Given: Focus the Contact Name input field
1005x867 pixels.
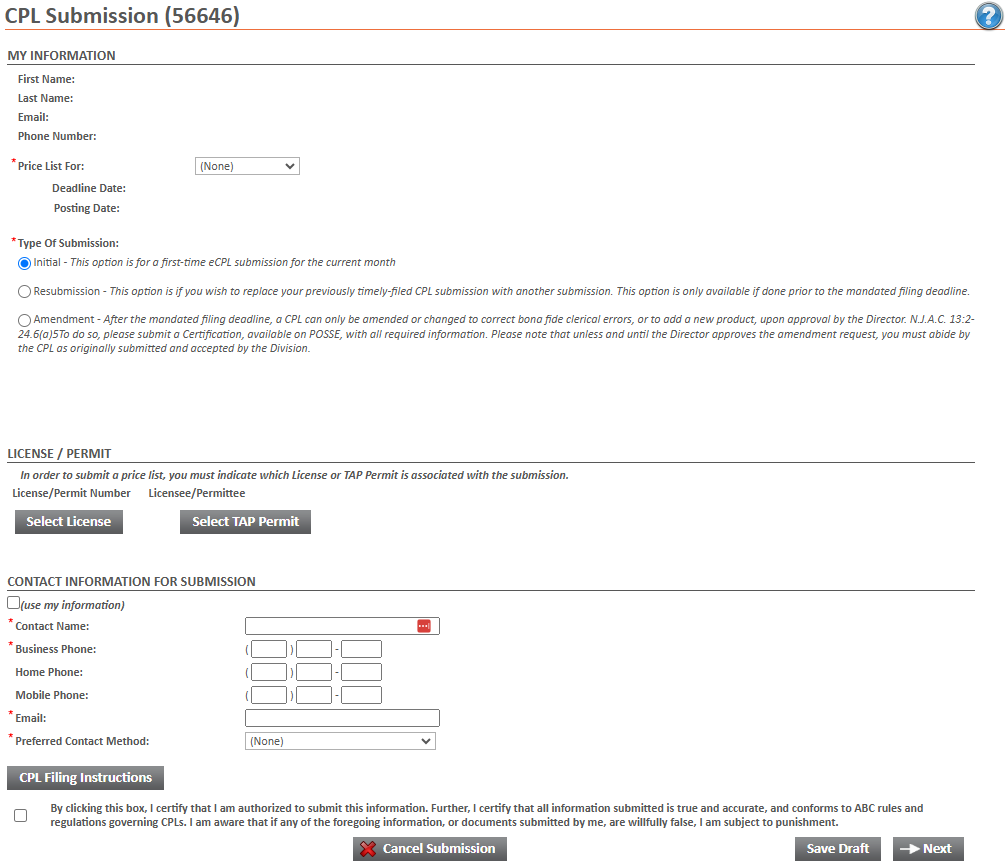Looking at the screenshot, I should (342, 626).
